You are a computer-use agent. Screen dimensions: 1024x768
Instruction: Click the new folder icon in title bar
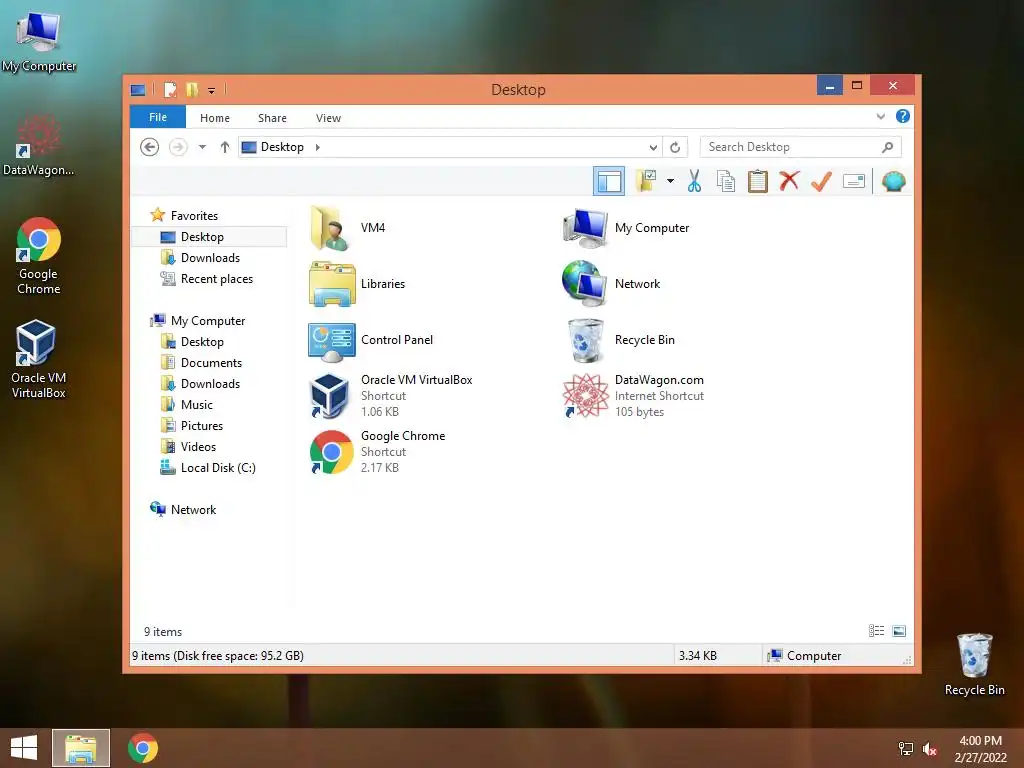click(192, 89)
